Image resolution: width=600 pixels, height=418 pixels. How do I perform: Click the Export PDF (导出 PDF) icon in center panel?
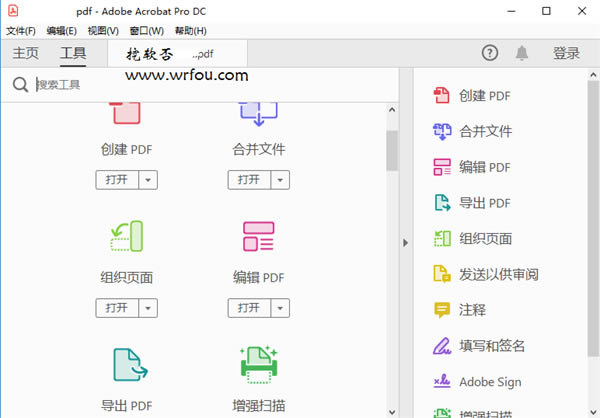(126, 365)
